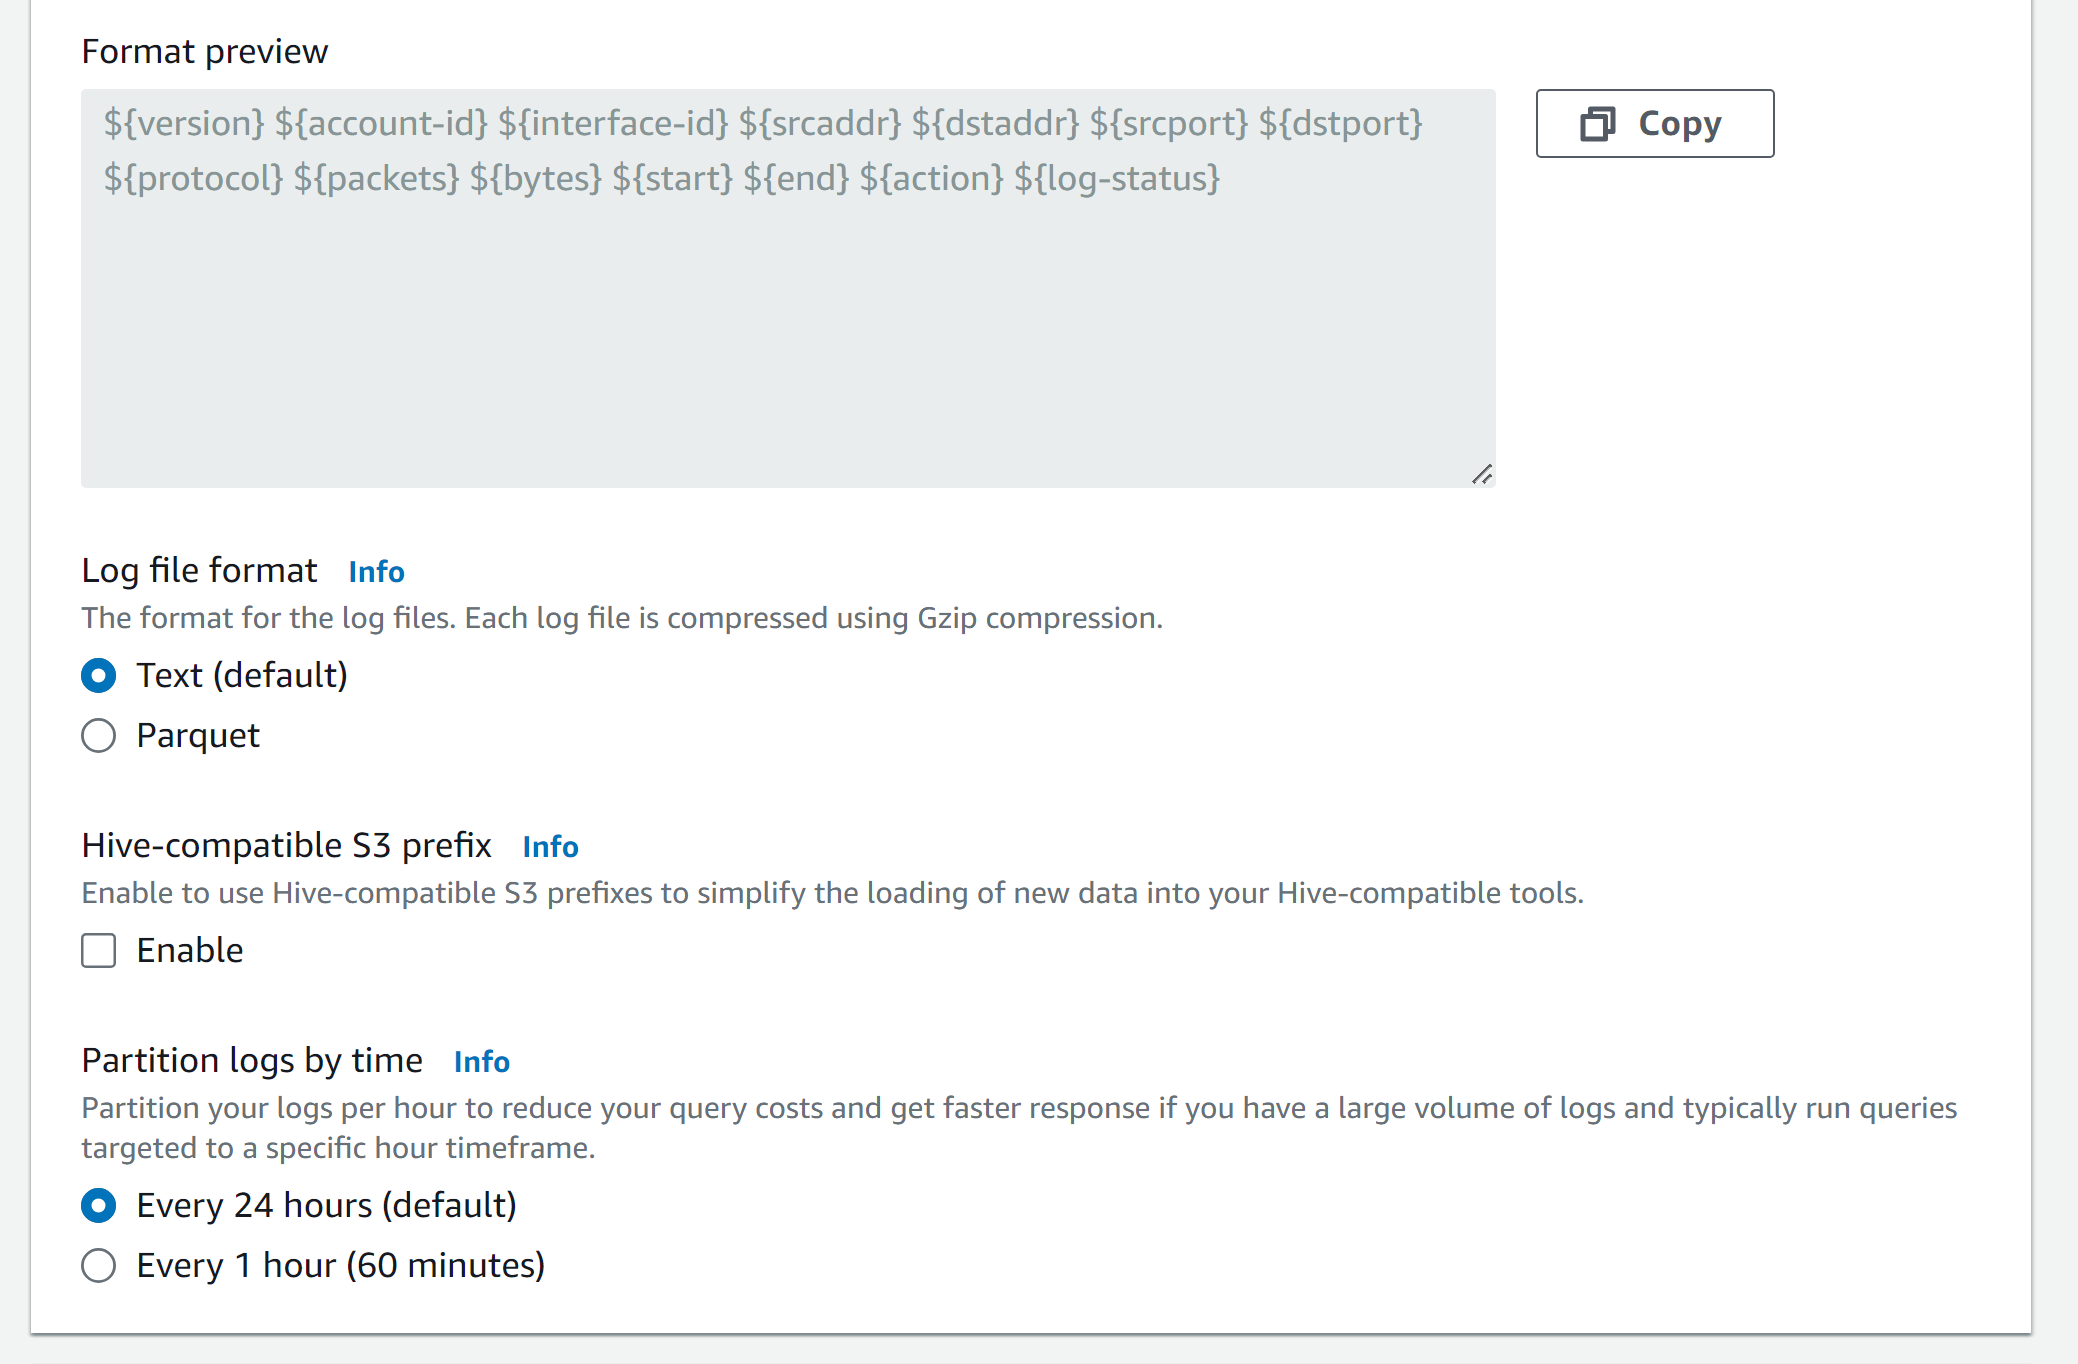This screenshot has height=1364, width=2078.
Task: Click inside the Format preview text area
Action: coord(787,320)
